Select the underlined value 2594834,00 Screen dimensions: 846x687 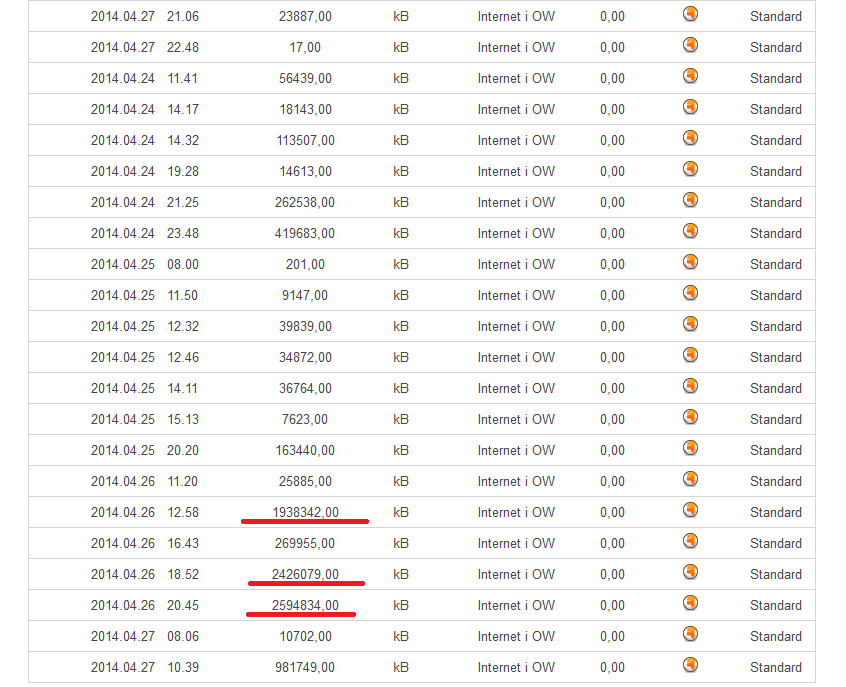pyautogui.click(x=305, y=606)
